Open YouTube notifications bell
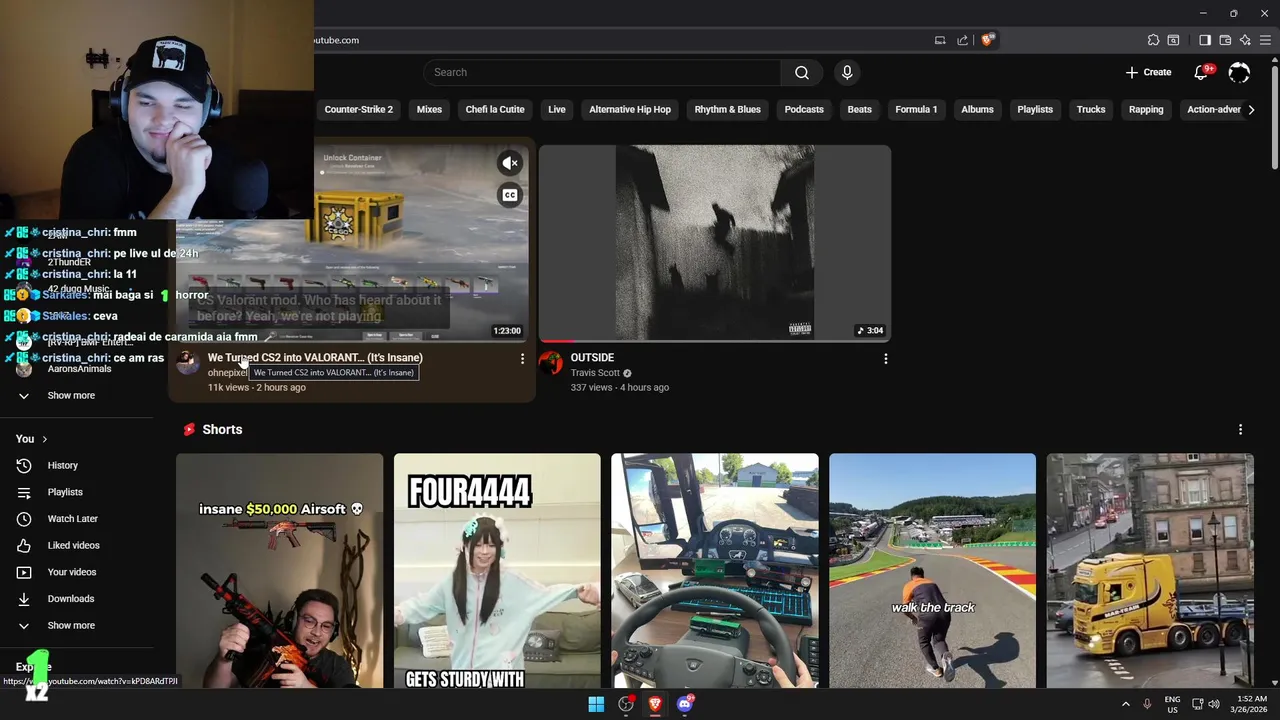This screenshot has height=720, width=1280. [1201, 72]
